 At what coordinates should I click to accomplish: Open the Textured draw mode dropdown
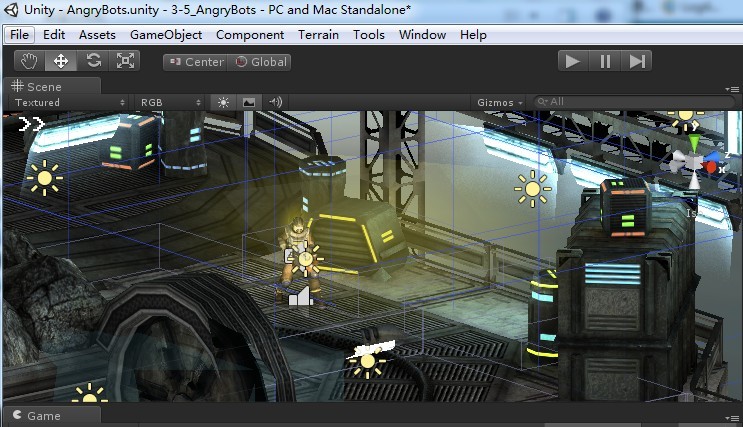click(69, 102)
